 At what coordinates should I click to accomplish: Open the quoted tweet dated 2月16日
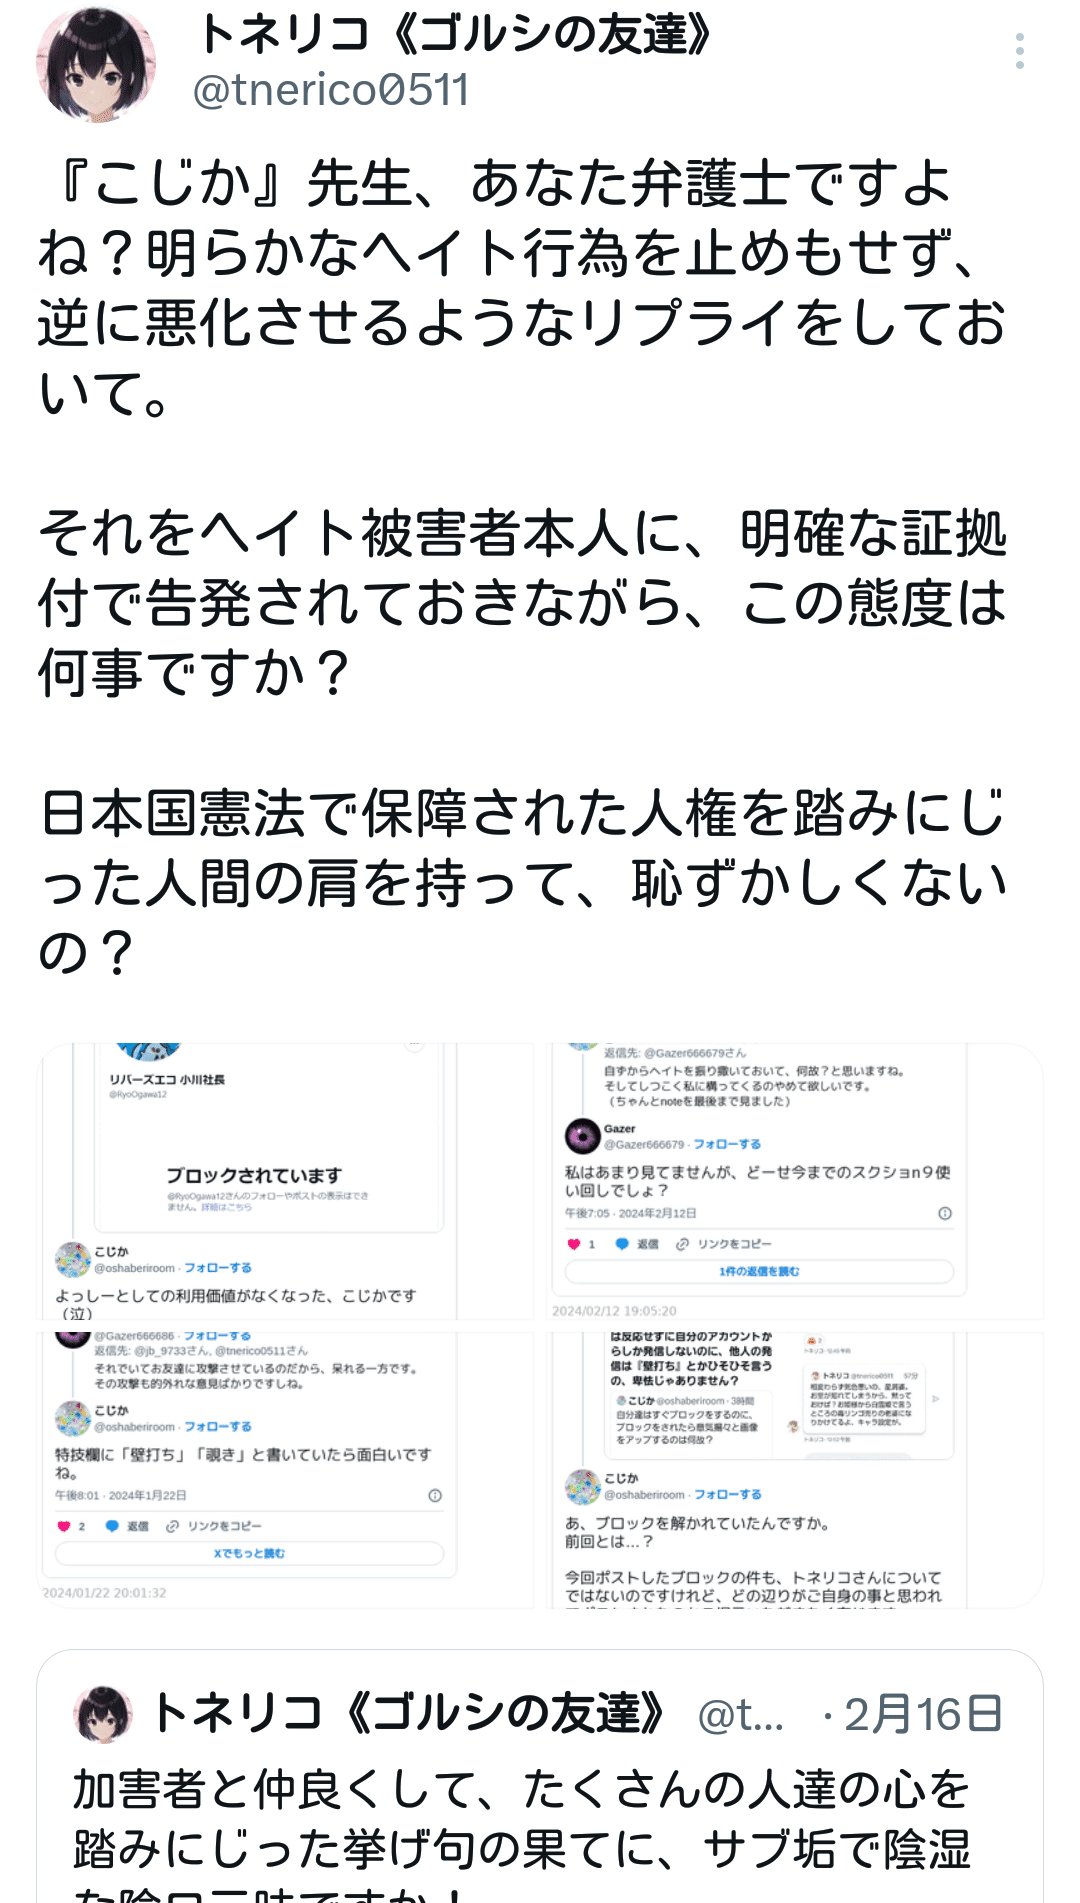(540, 1777)
